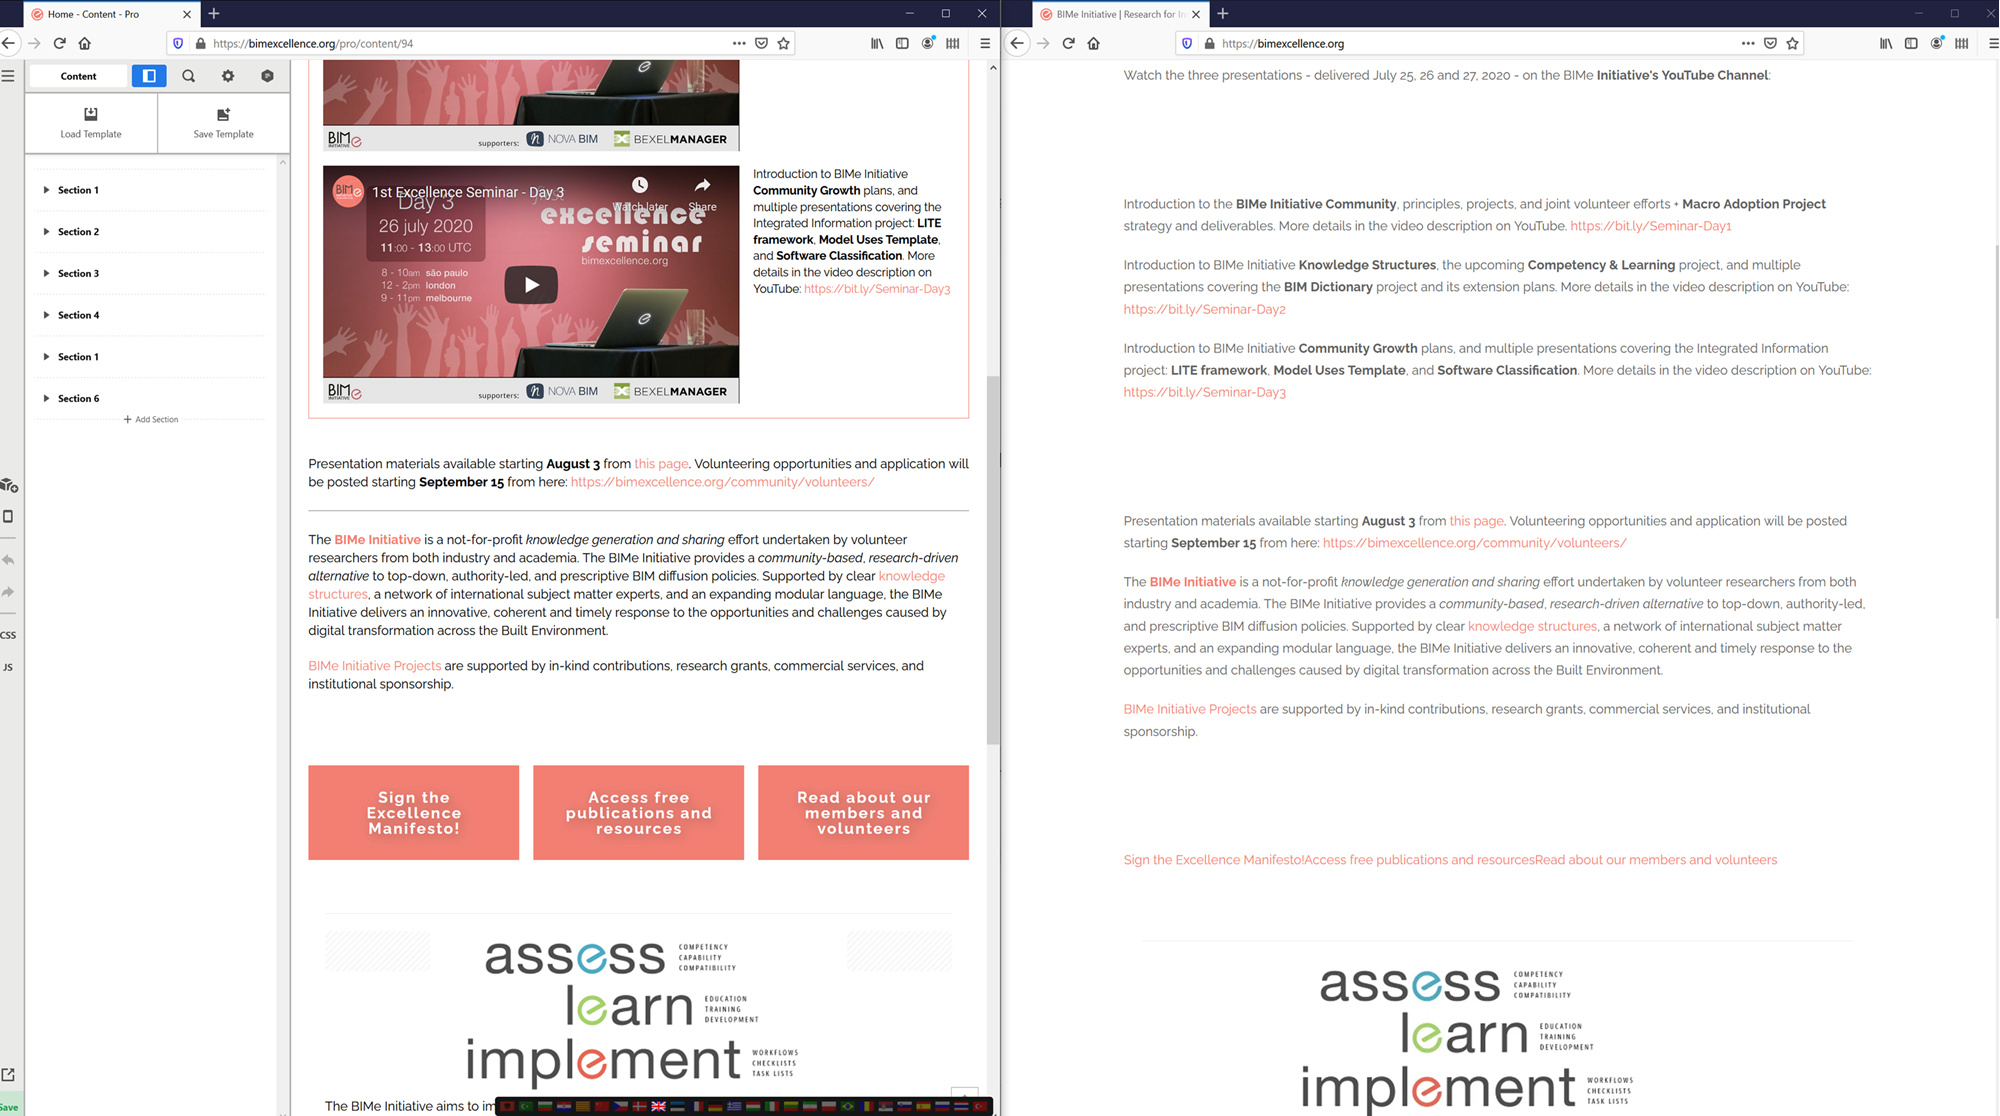
Task: Reload the page in the left browser window
Action: 60,43
